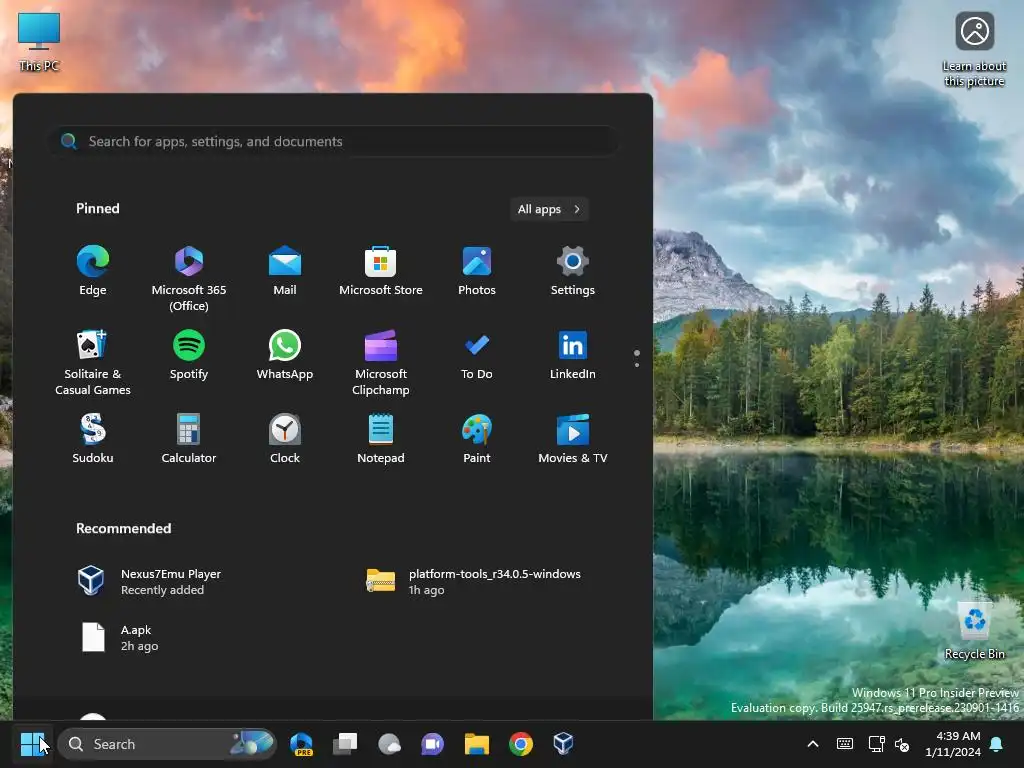Open the Paint app
The height and width of the screenshot is (768, 1024).
pyautogui.click(x=477, y=439)
